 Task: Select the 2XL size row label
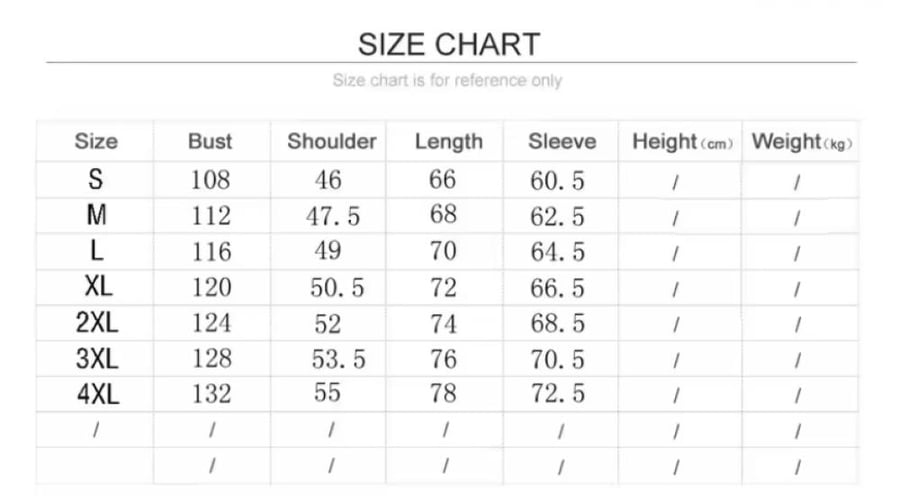(x=96, y=322)
